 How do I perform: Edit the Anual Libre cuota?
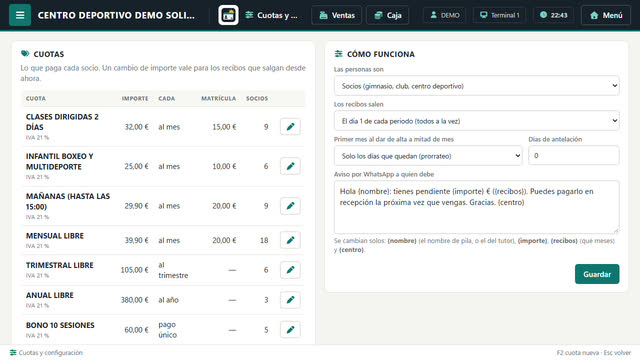tap(290, 300)
